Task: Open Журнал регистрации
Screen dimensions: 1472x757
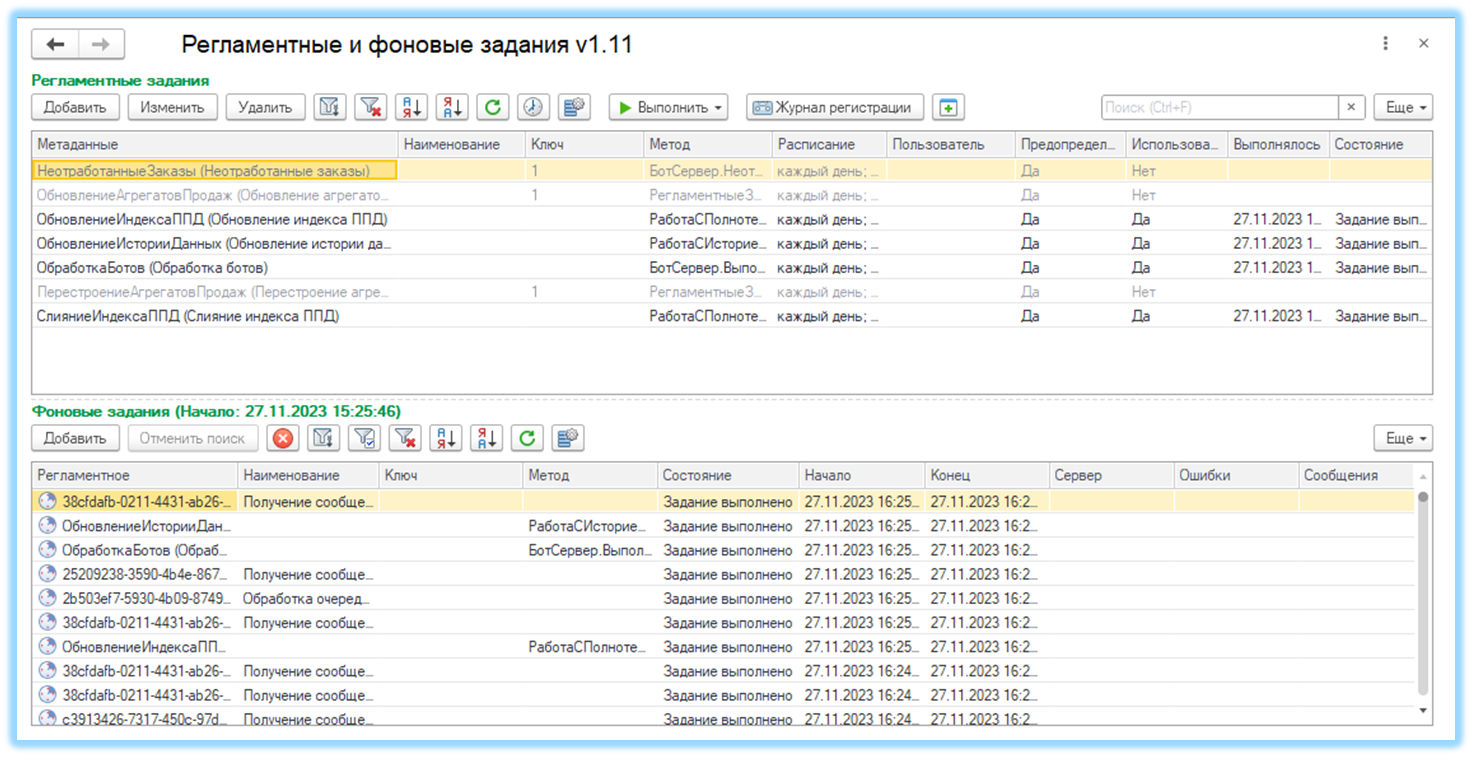Action: pyautogui.click(x=834, y=107)
